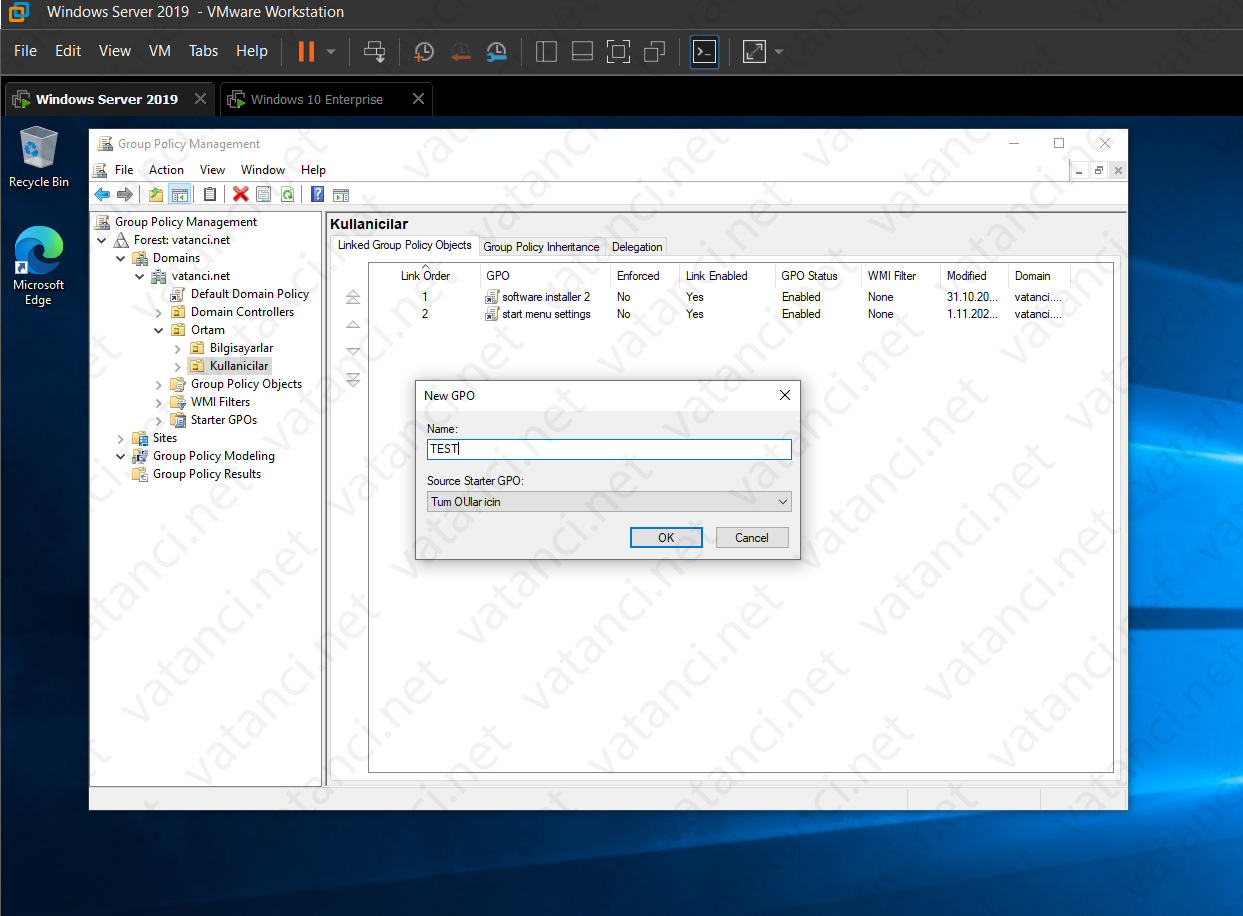
Task: Click OK in the New GPO dialog
Action: point(666,537)
